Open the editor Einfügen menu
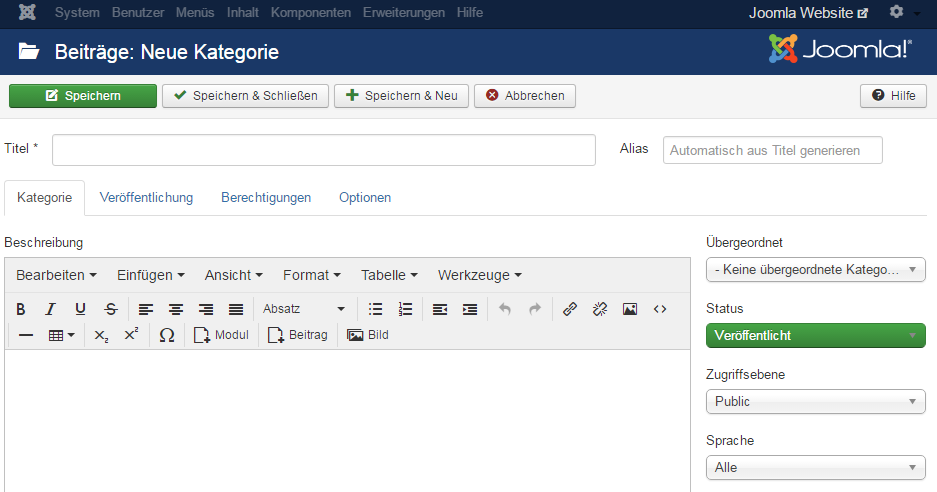The image size is (937, 492). click(x=151, y=275)
